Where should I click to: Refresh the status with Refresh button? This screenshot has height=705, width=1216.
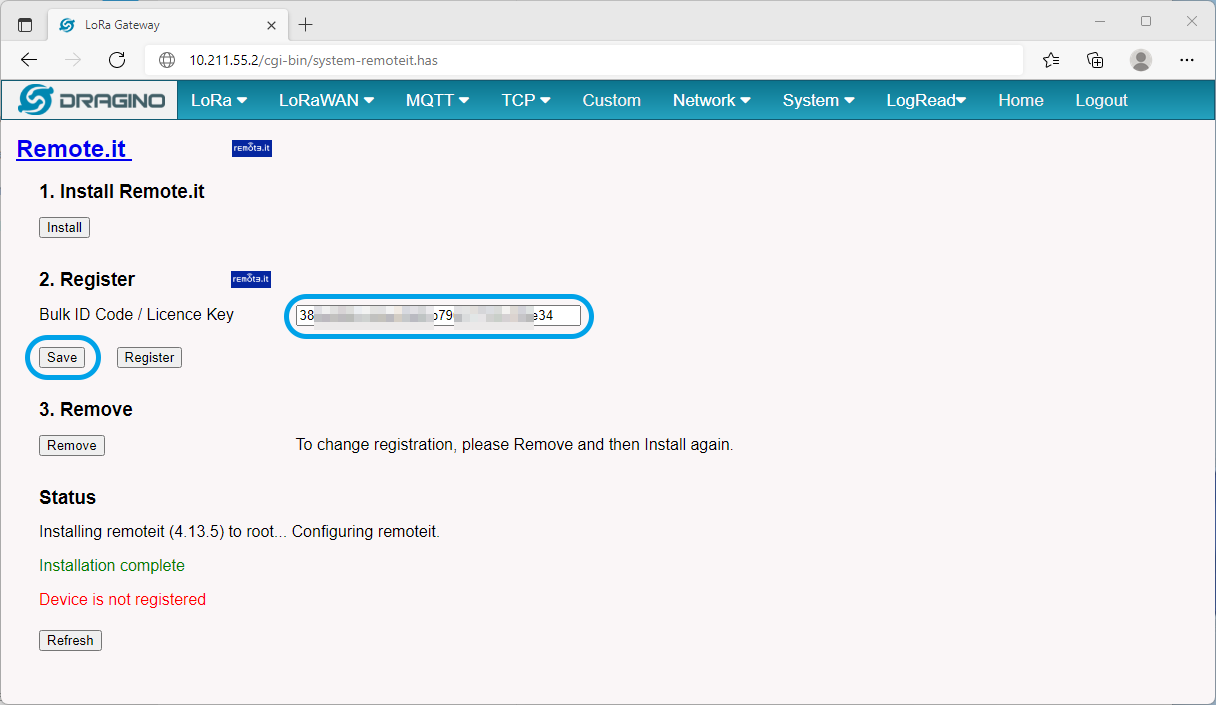coord(70,641)
